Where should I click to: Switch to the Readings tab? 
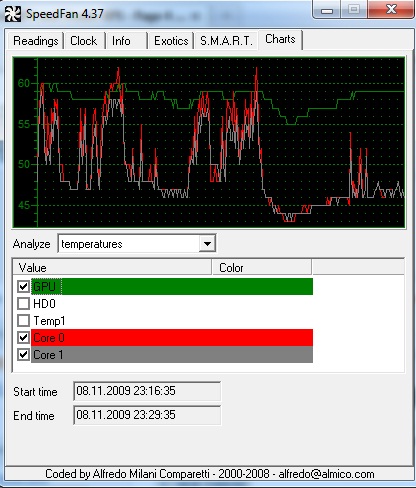tap(36, 41)
